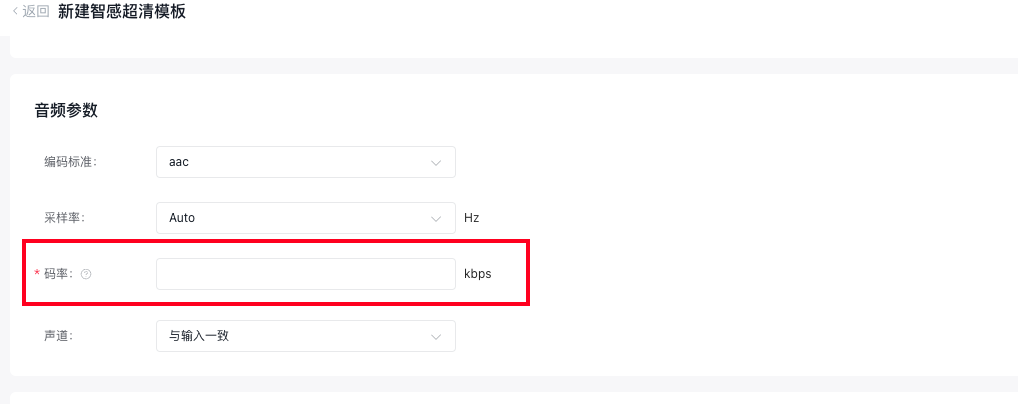Screen dimensions: 1018x404
Task: Click the 声道 field label
Action: click(x=58, y=336)
